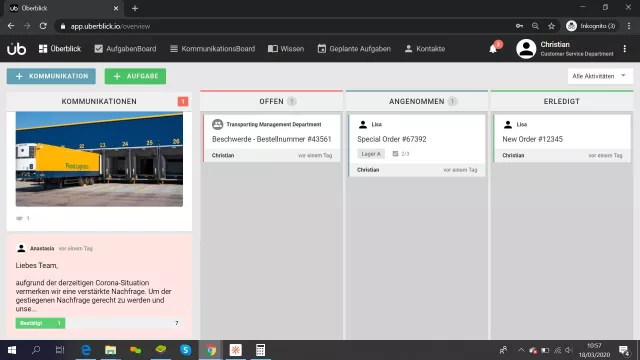This screenshot has height=360, width=640.
Task: Click the password key icon in address bar
Action: click(519, 26)
